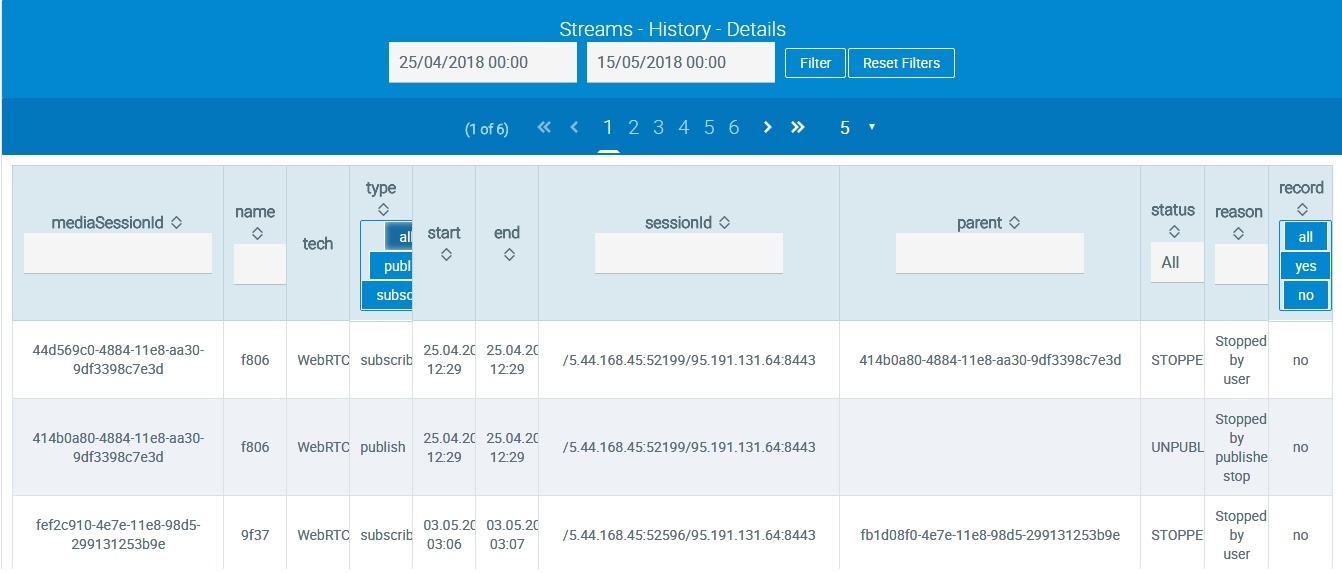Open the rows-per-page dropdown
The height and width of the screenshot is (573, 1342).
857,128
